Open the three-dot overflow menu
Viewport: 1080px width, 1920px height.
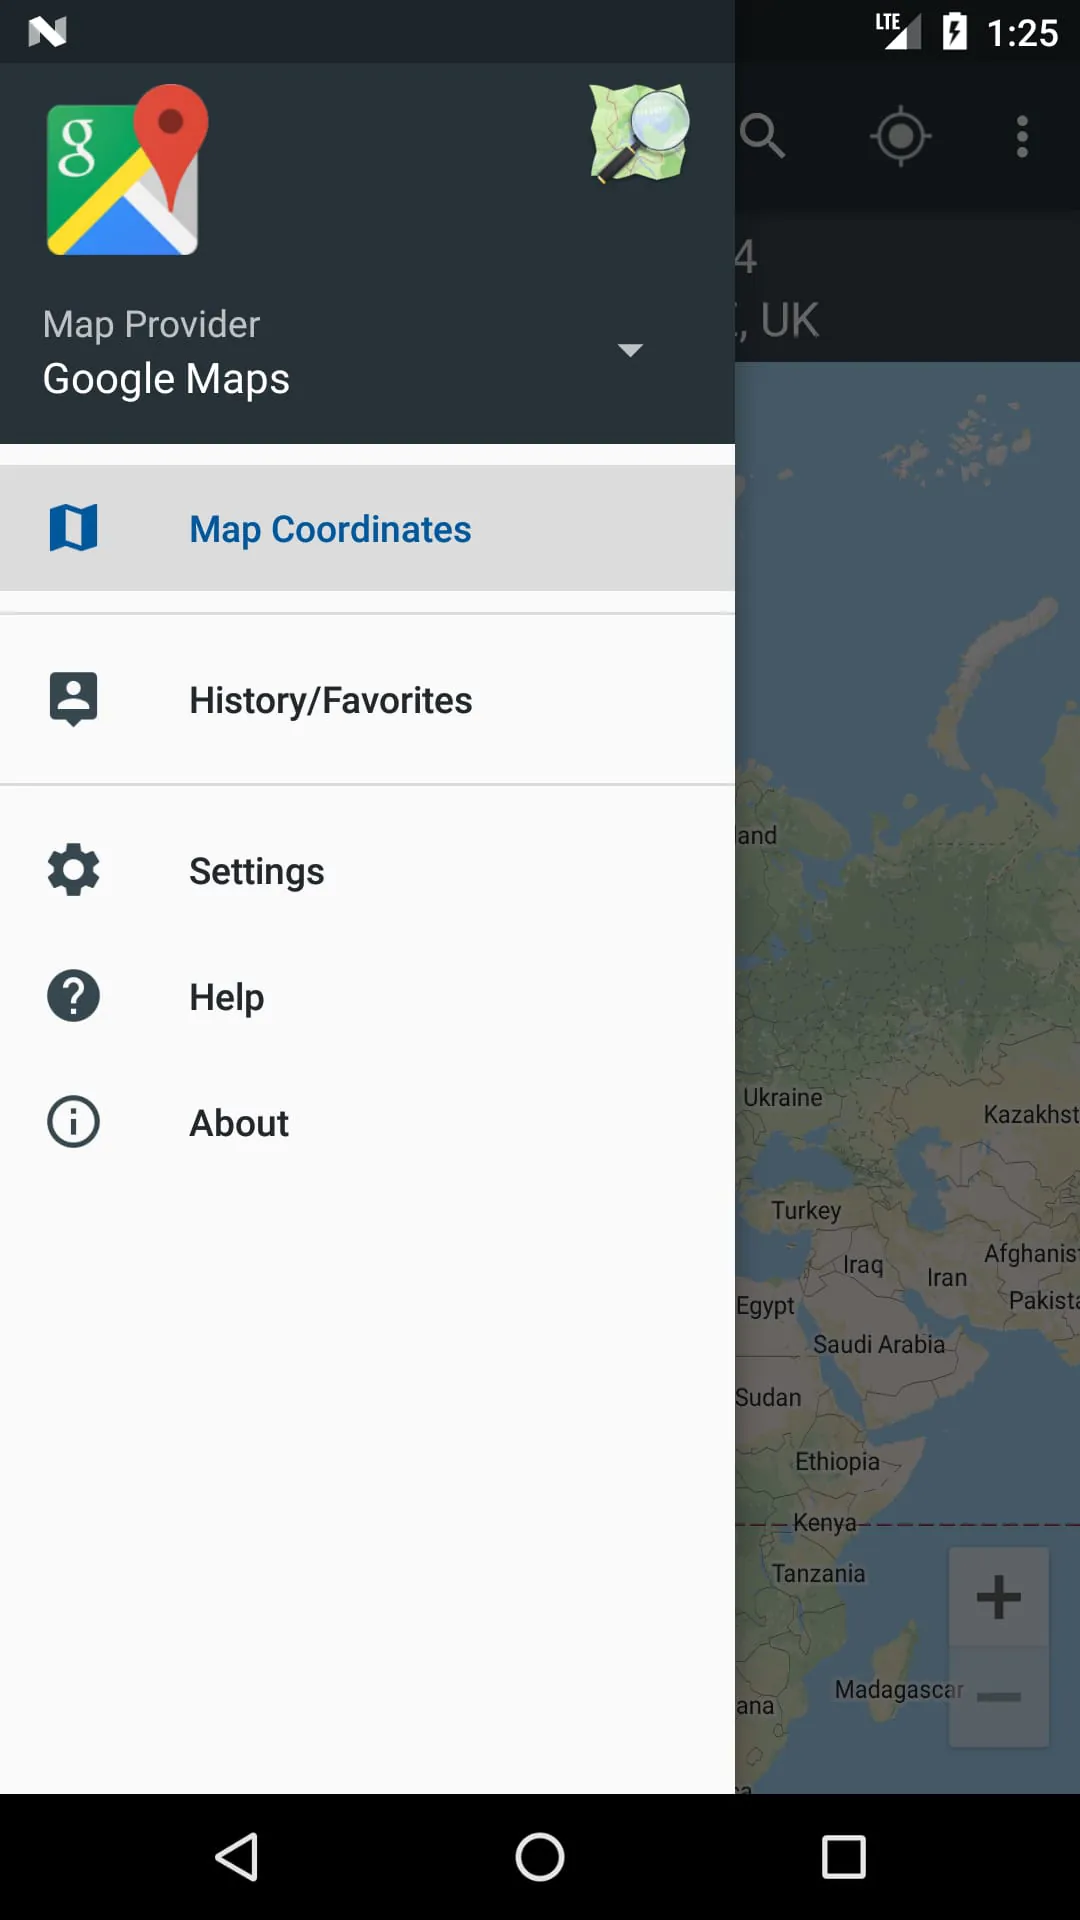(1021, 135)
